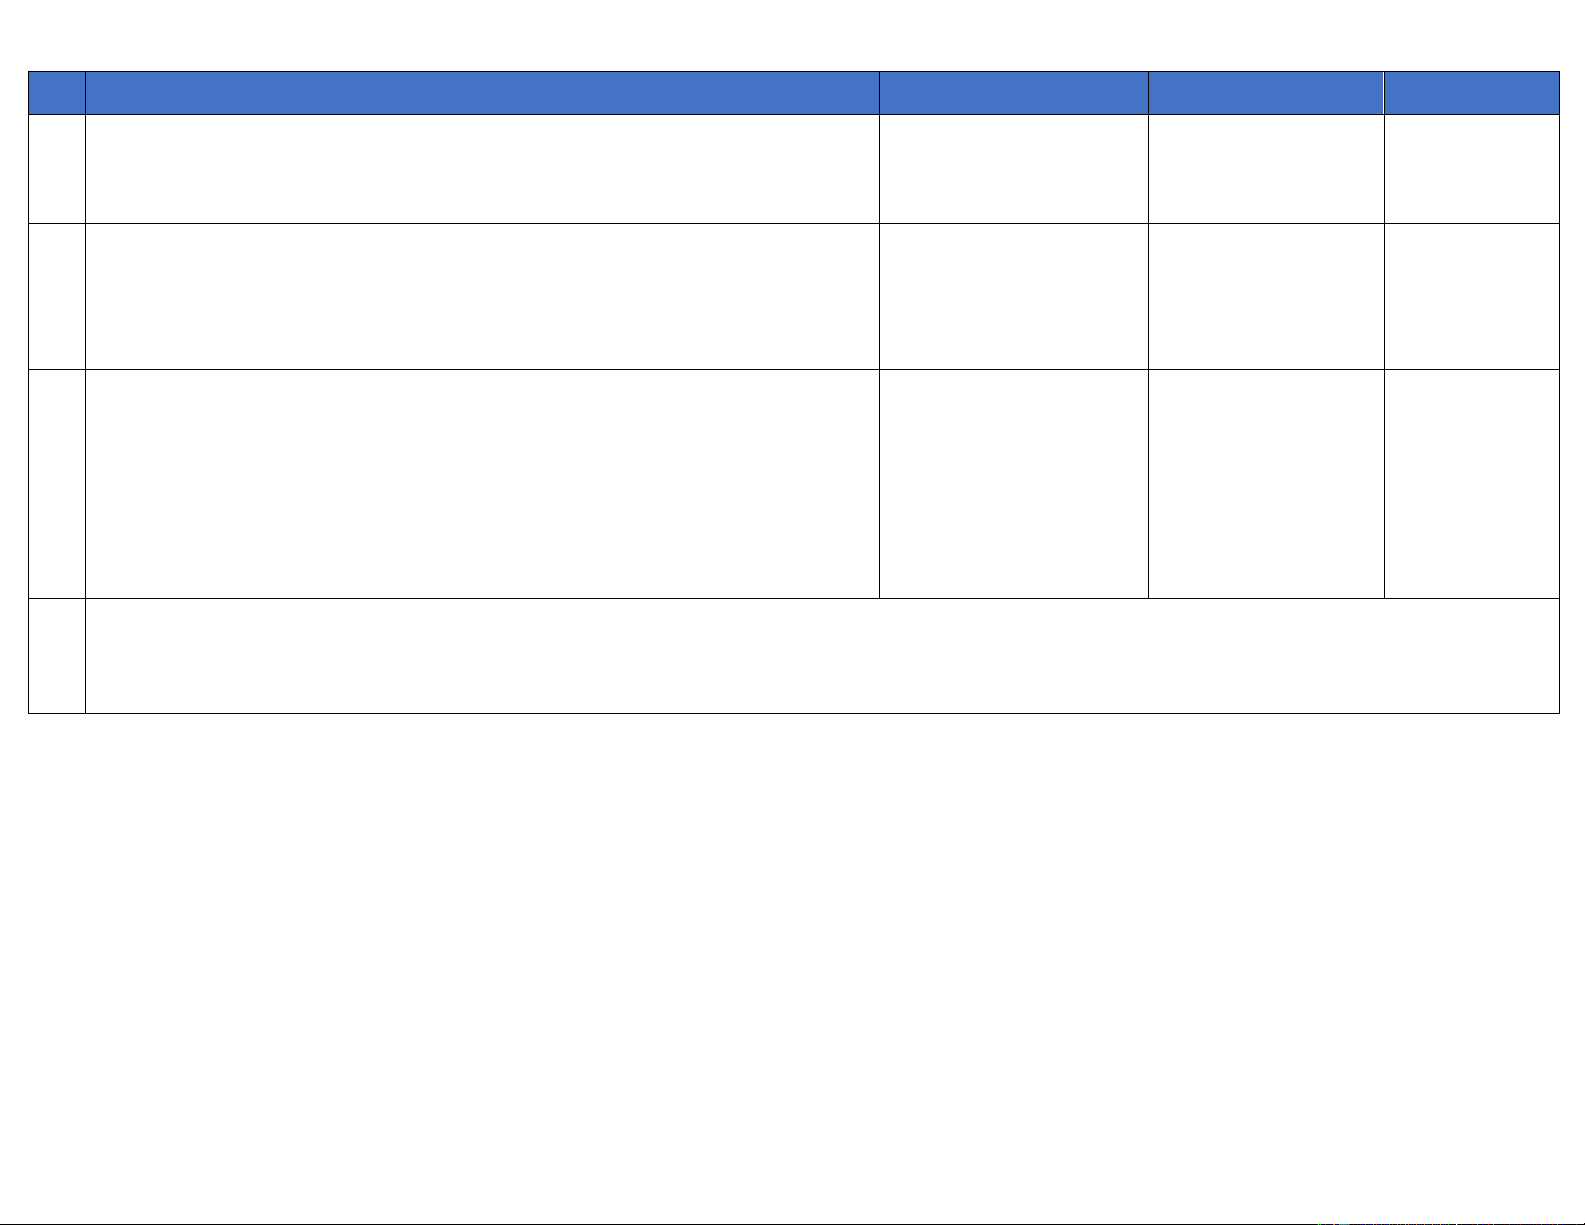Click second white row's narrow leftmost cell

[57, 296]
